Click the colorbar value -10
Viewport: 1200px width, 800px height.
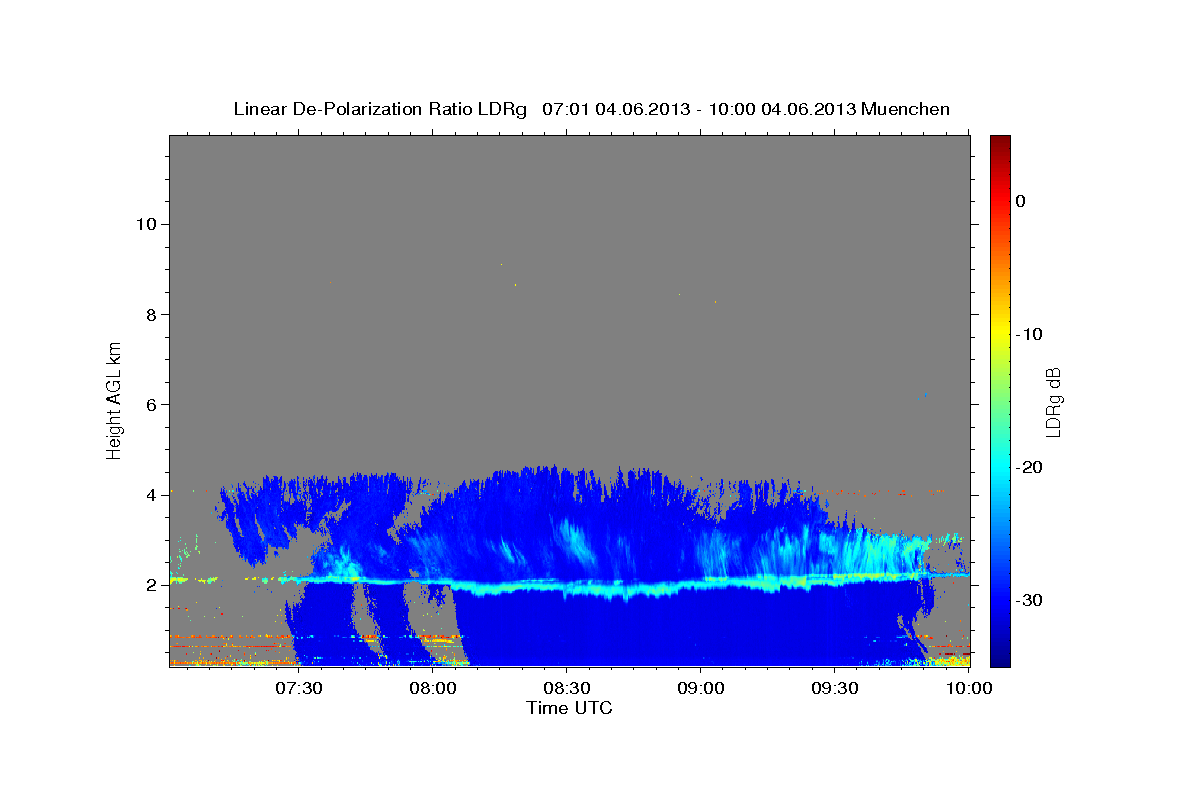[1029, 334]
